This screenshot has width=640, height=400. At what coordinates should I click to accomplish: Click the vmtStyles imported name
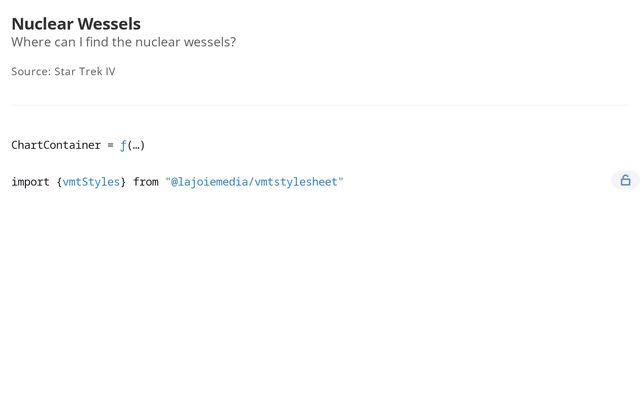point(91,182)
